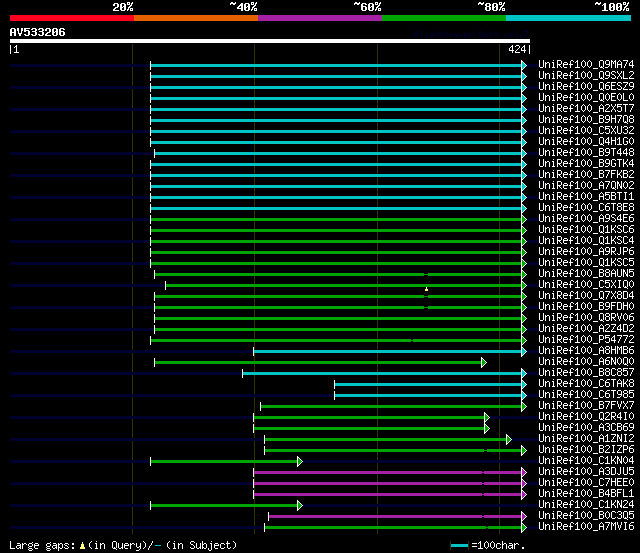640x553 pixels.
Task: Click the AV533206 query name
Action: (37, 32)
